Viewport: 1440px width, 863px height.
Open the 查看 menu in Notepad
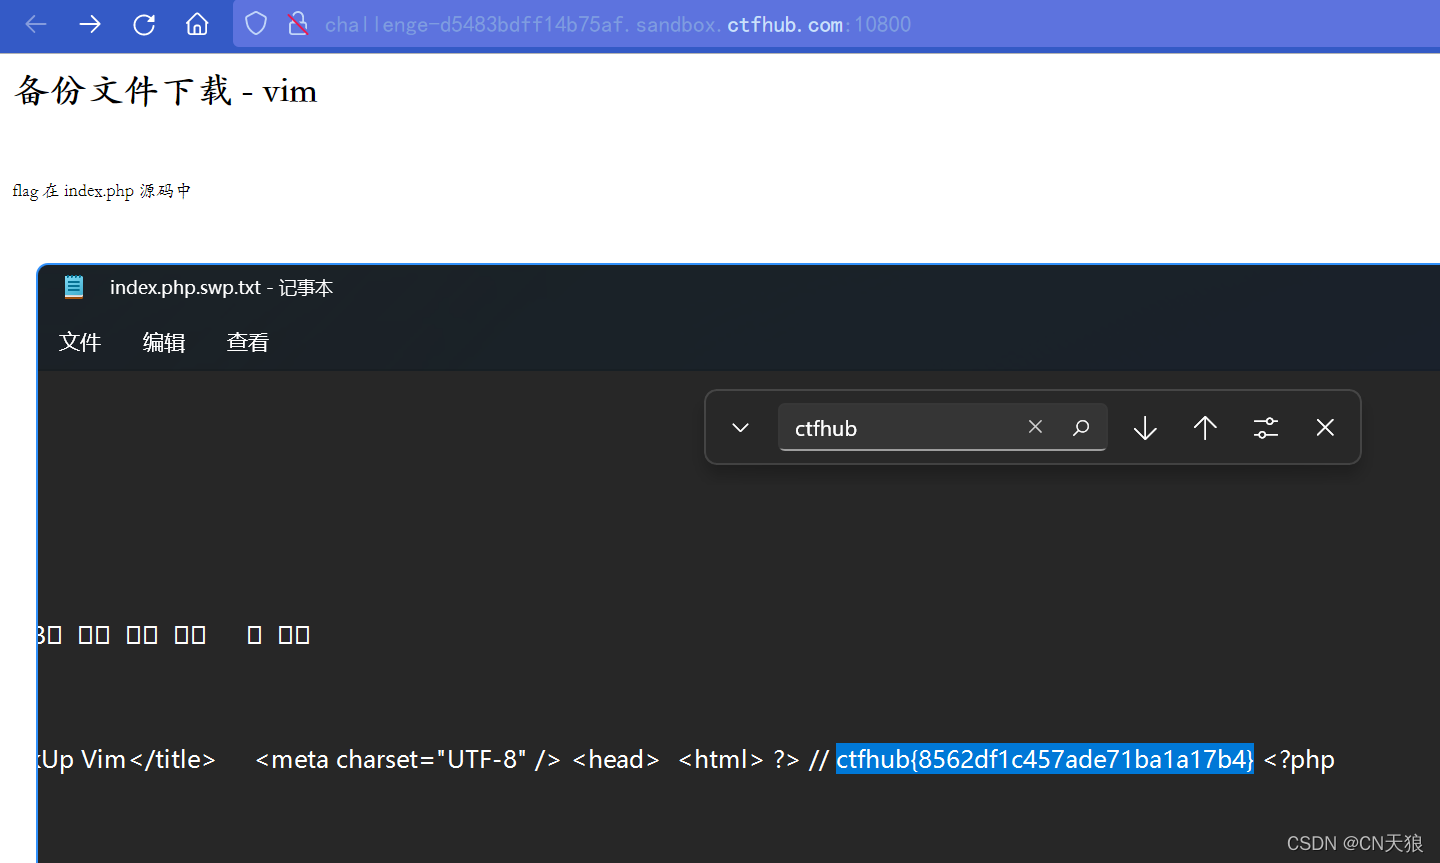248,342
